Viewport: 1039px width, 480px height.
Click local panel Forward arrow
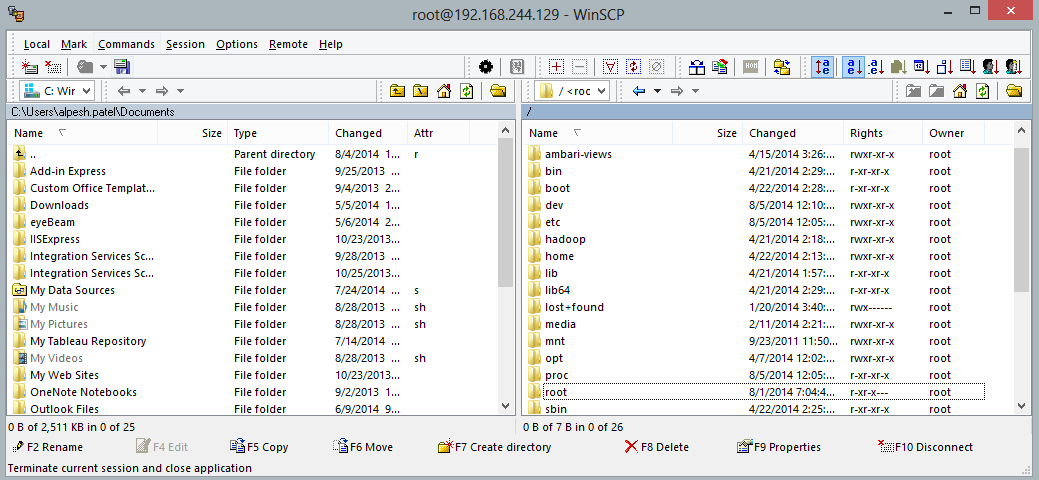[x=162, y=91]
